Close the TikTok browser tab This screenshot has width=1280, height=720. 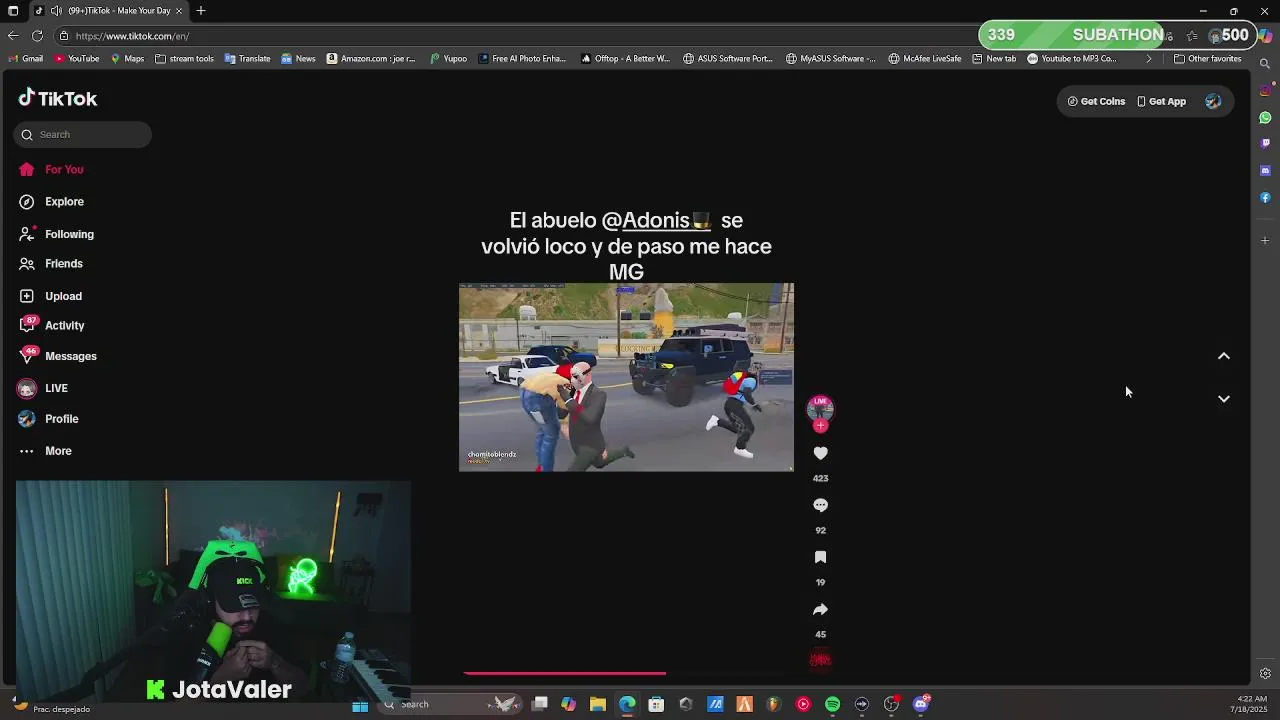point(179,11)
